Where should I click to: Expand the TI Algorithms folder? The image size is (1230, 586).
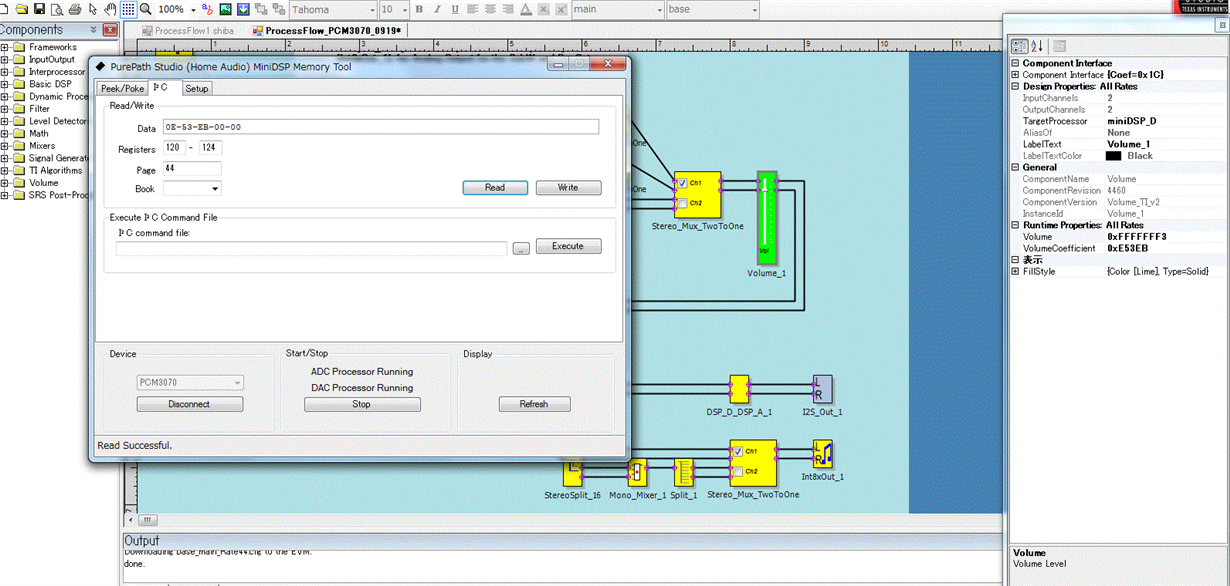click(5, 170)
